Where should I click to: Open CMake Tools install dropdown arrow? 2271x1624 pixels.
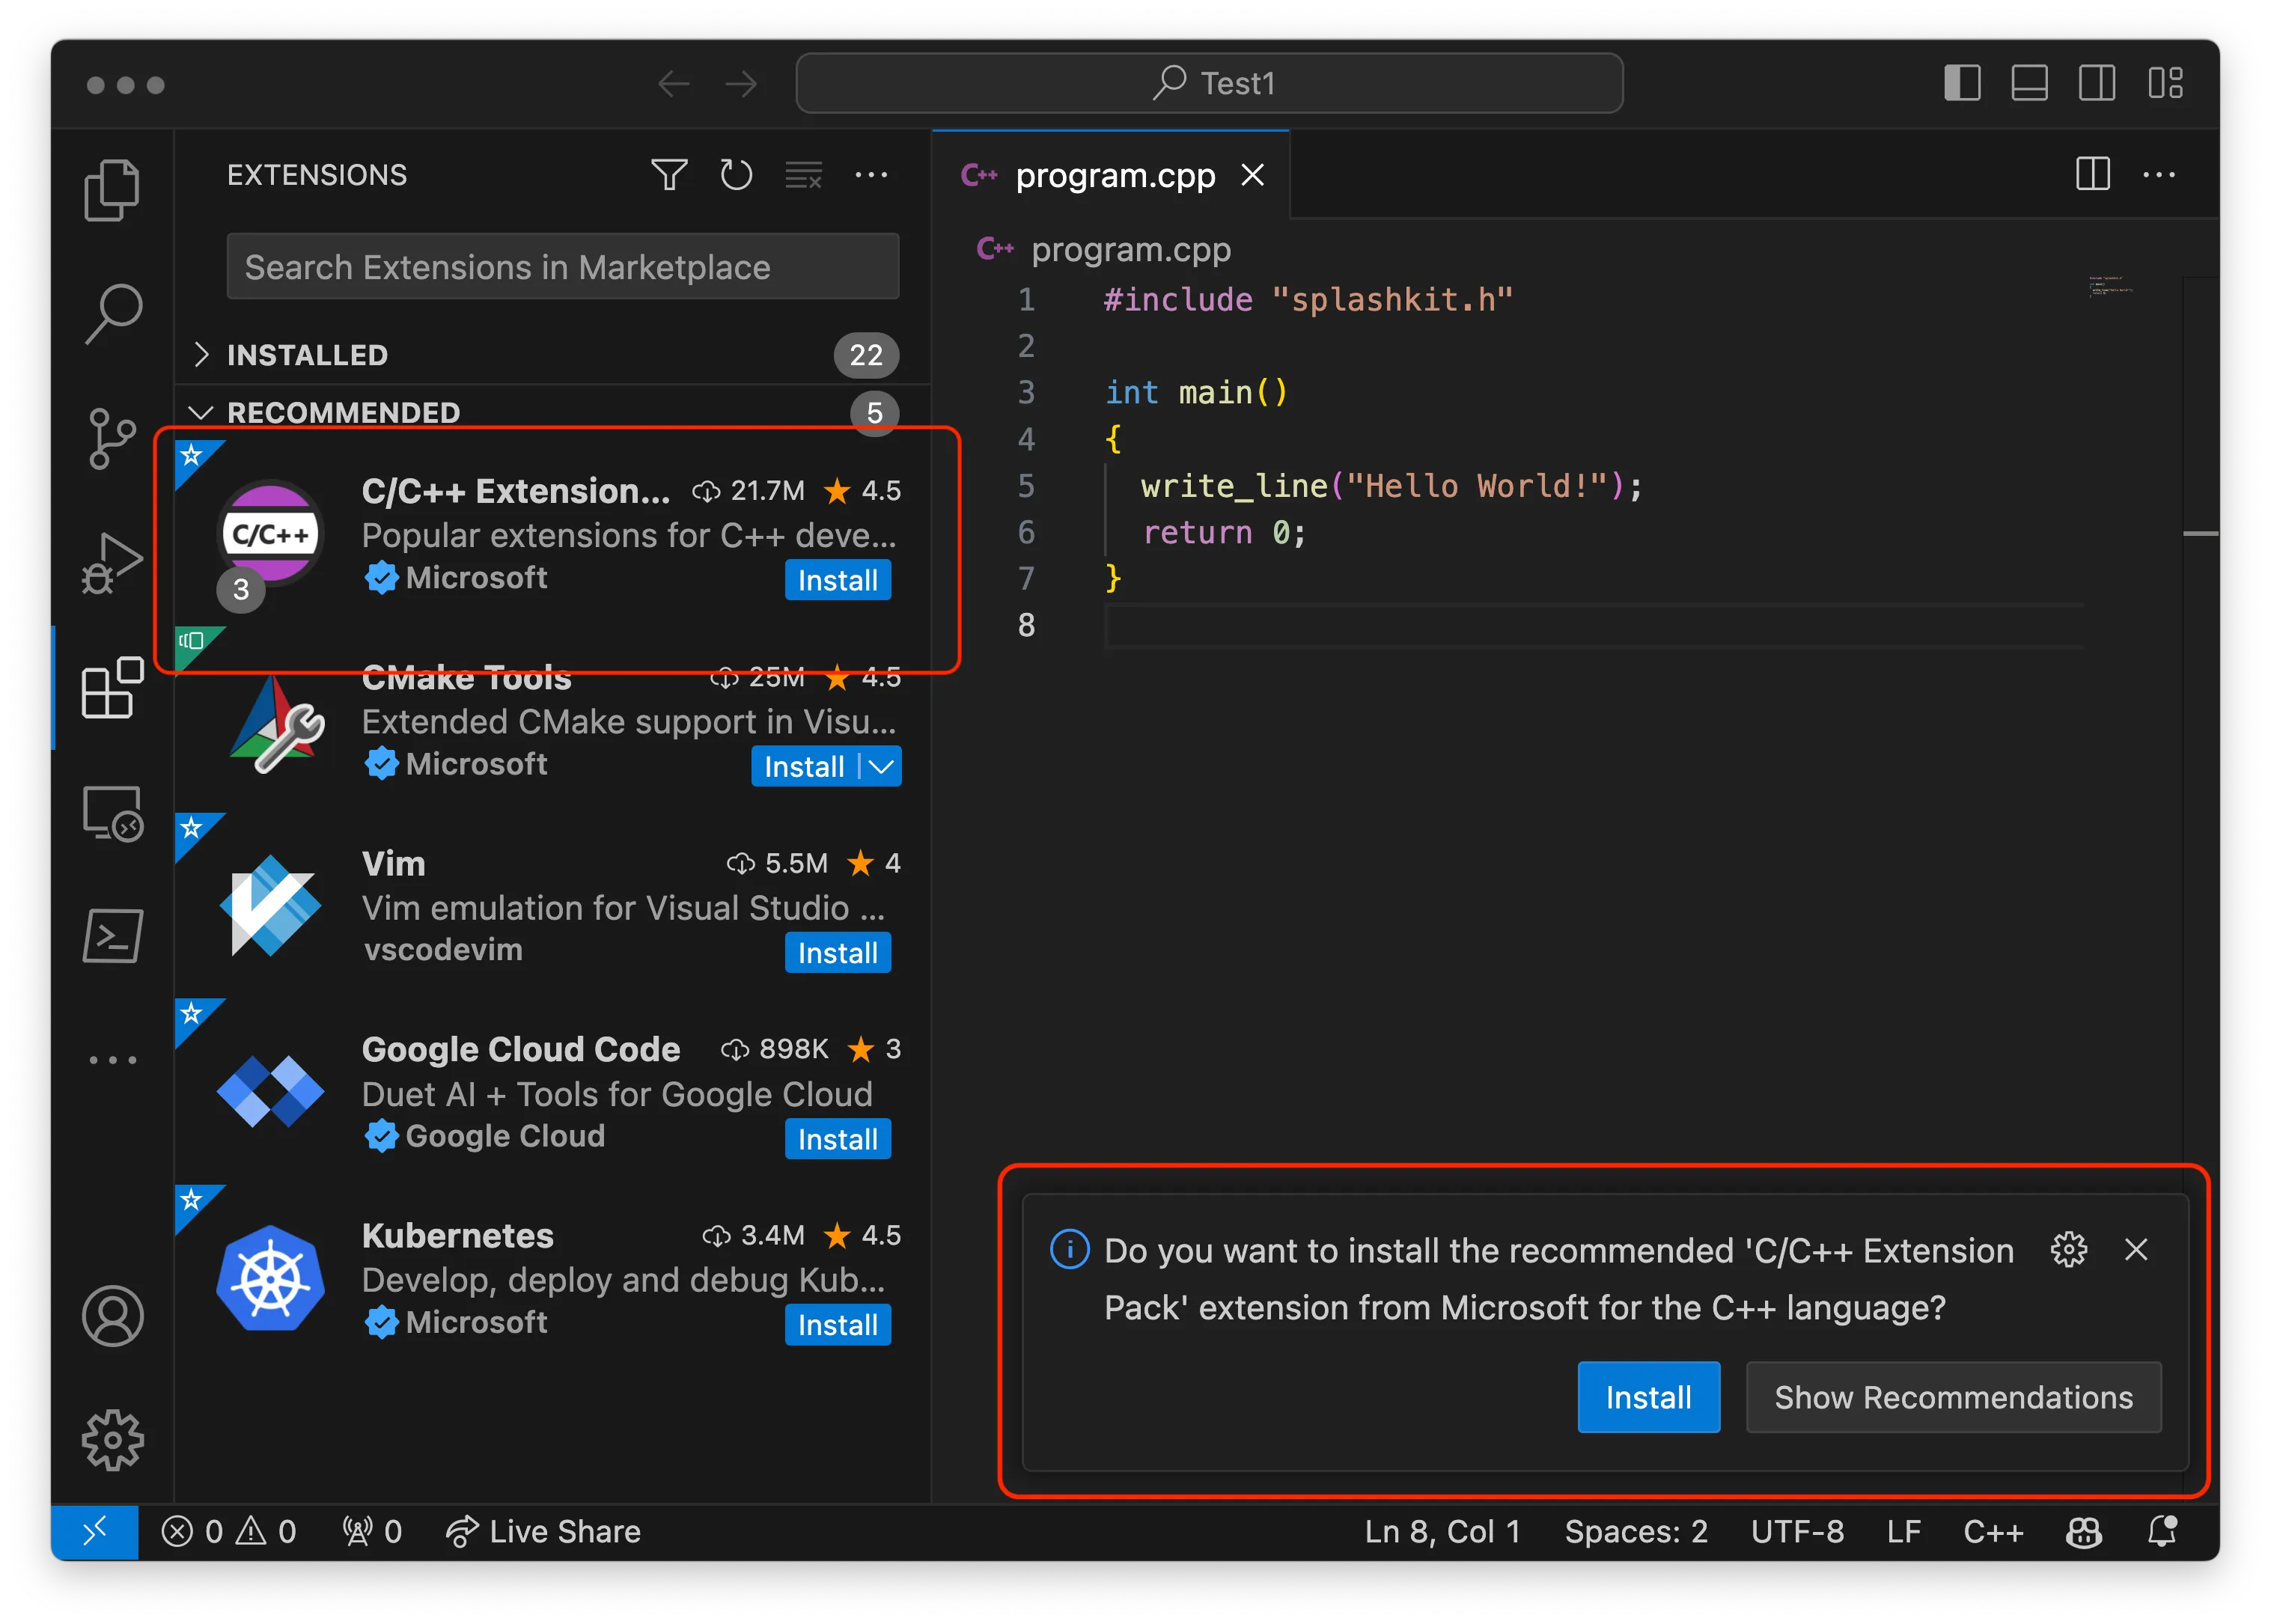(x=881, y=767)
